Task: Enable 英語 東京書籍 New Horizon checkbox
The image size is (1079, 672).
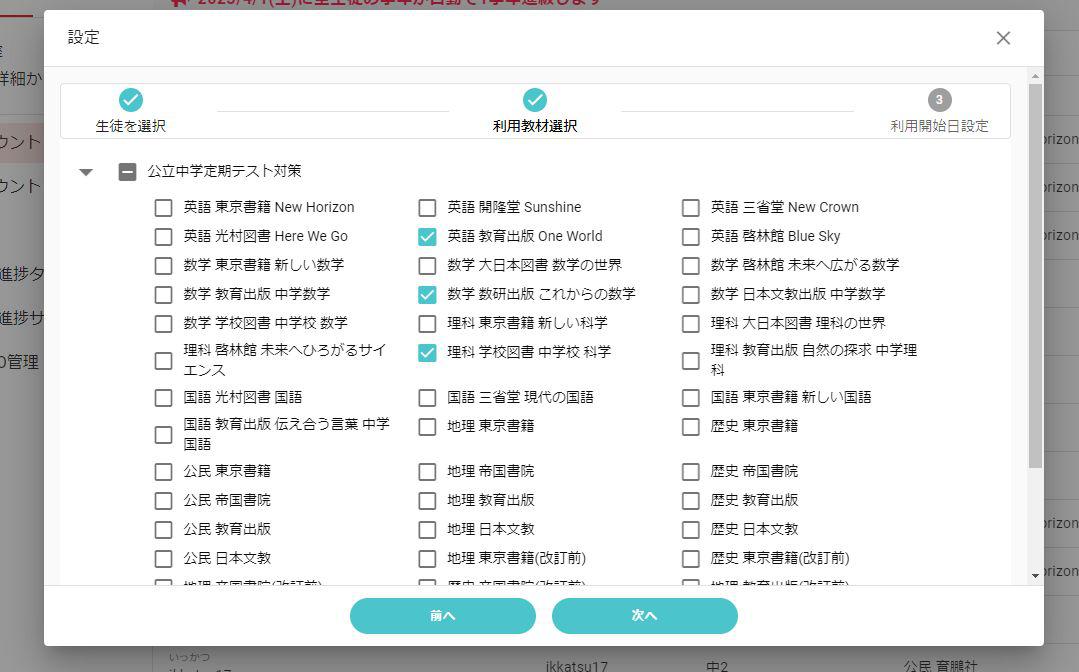Action: point(163,208)
